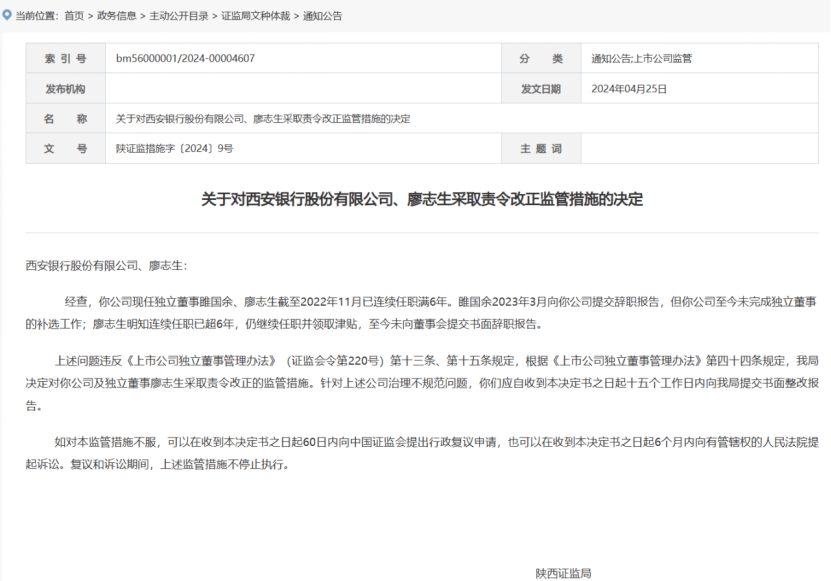
Task: Select the category text 通知公告;上市公司监管
Action: click(x=640, y=58)
